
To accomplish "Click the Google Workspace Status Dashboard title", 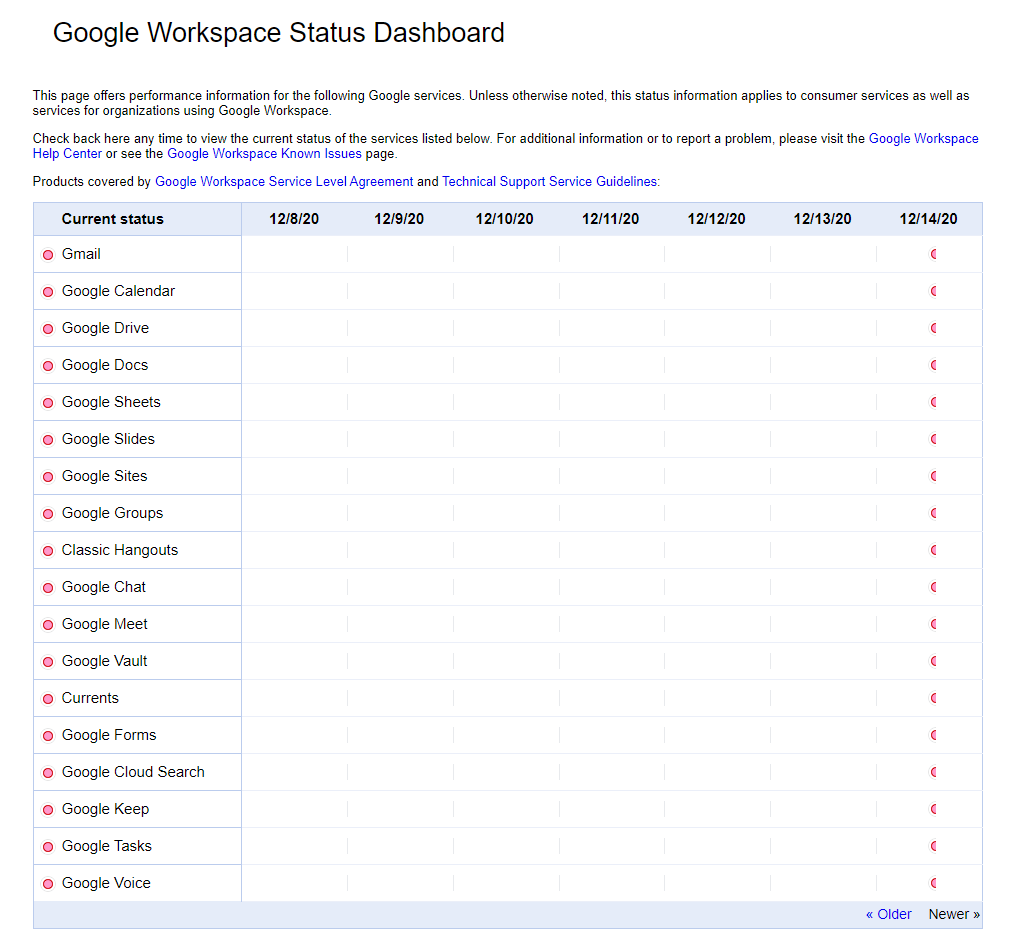I will point(278,33).
